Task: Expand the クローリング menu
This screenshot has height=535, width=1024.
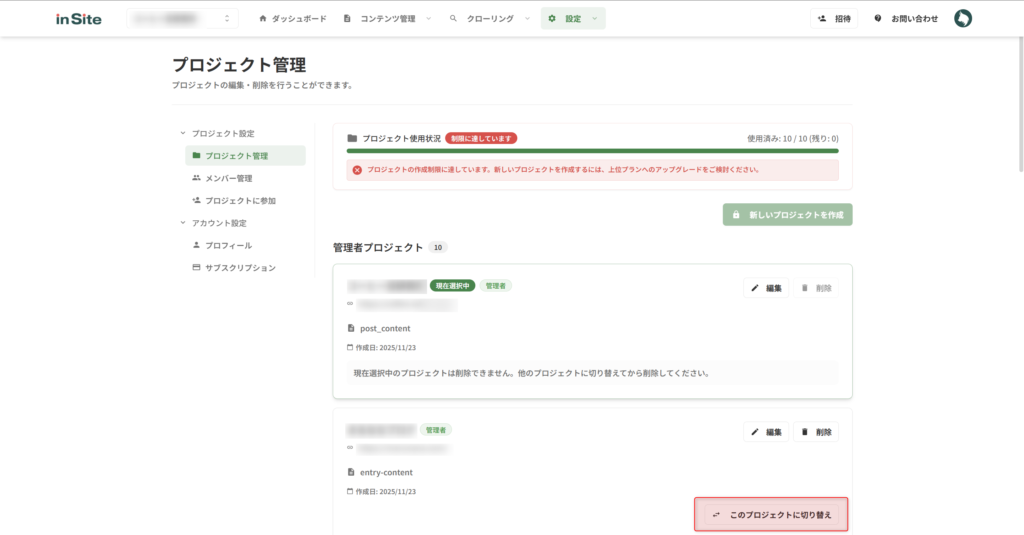Action: pos(489,19)
